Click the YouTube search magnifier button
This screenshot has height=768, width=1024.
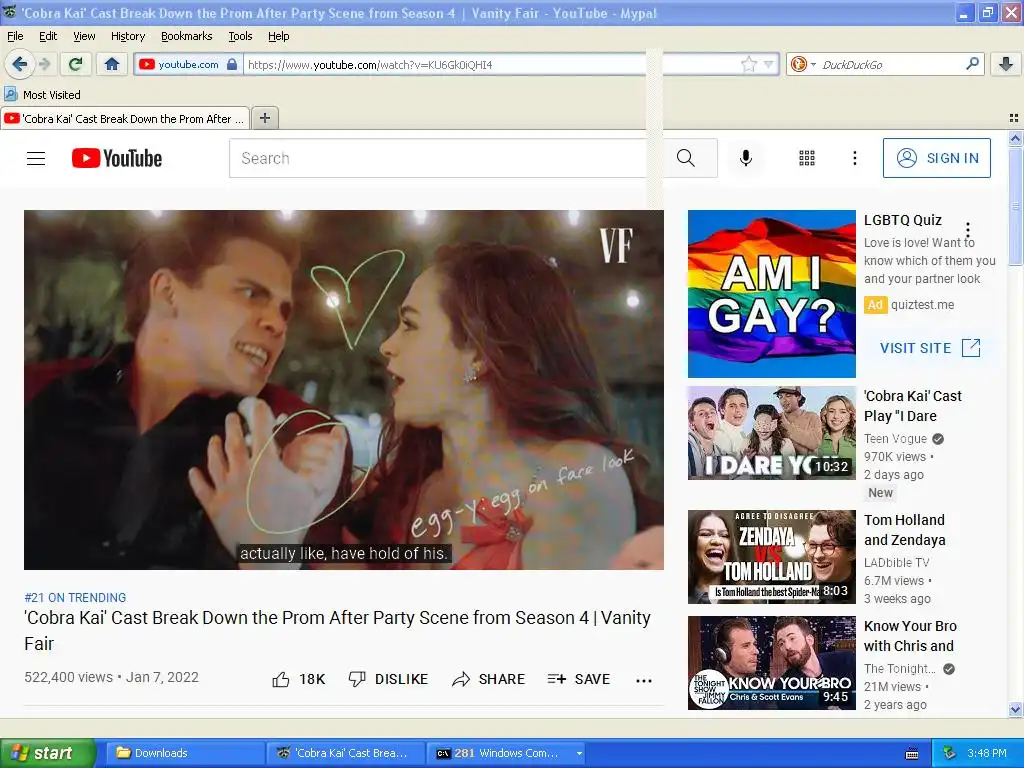tap(686, 158)
